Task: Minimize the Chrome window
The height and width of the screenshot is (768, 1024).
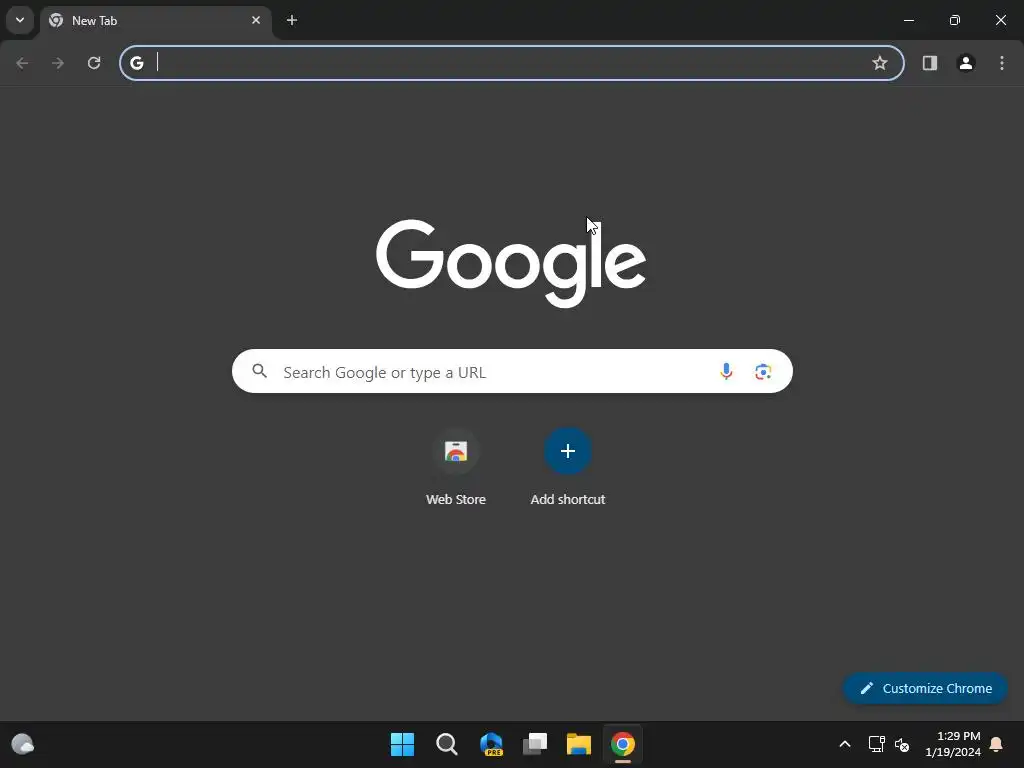Action: coord(908,20)
